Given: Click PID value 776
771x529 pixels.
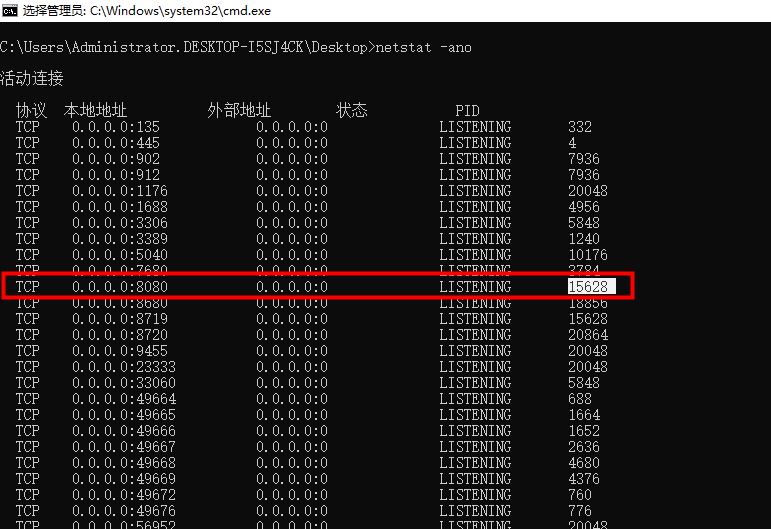Looking at the screenshot, I should coord(580,510).
